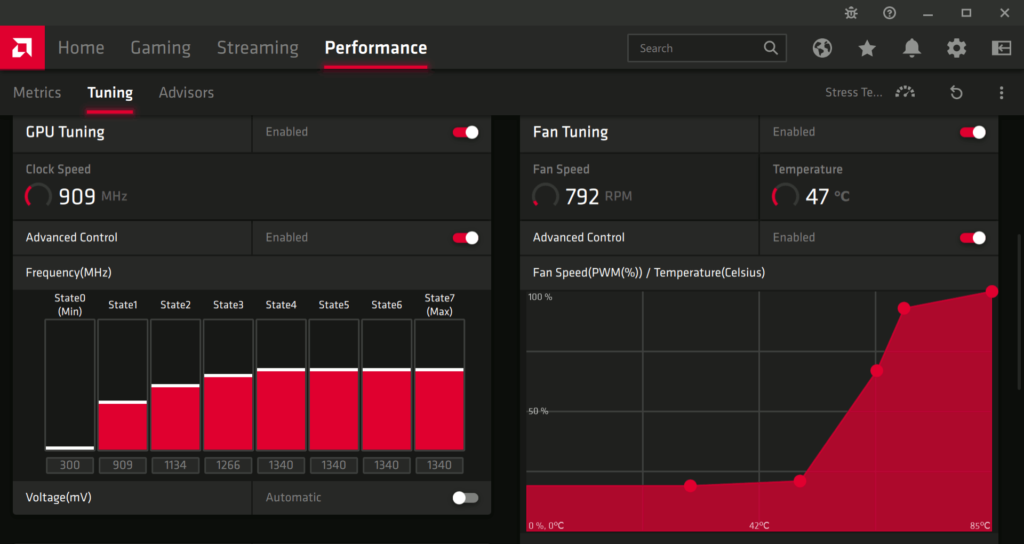This screenshot has width=1024, height=544.
Task: Turn off the Fan Tuning toggle
Action: 972,132
